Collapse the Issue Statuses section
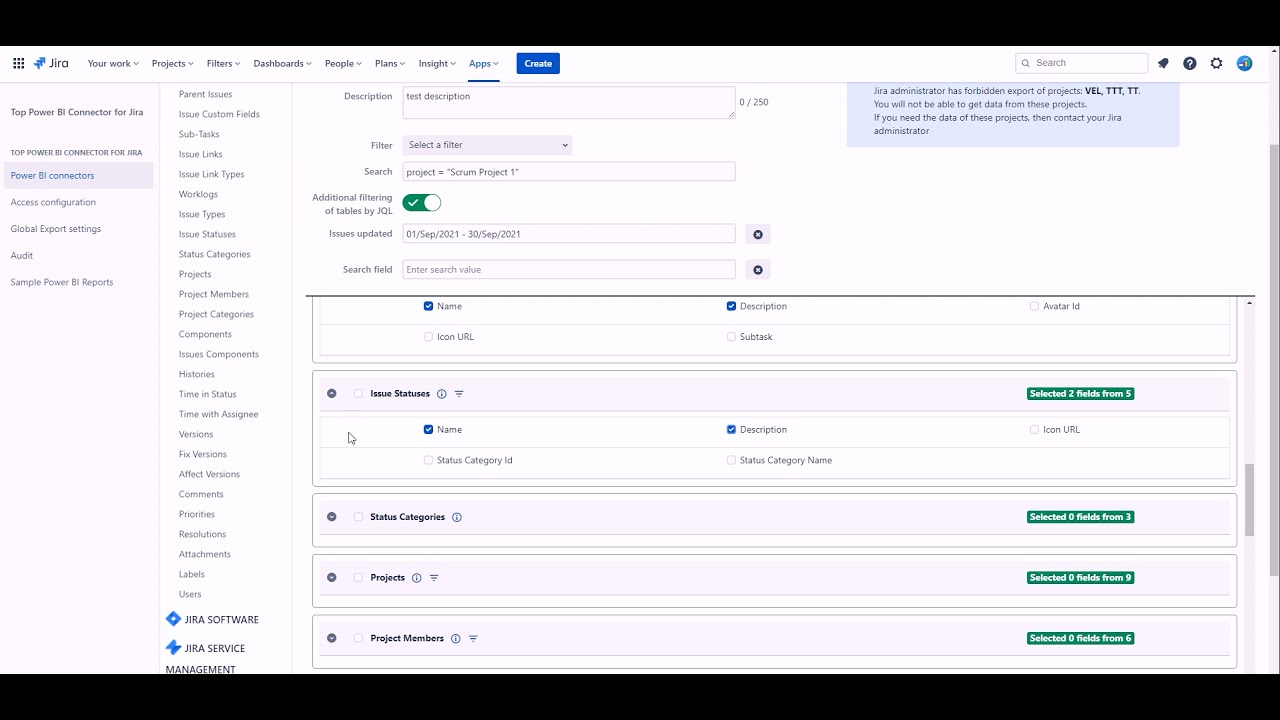This screenshot has height=720, width=1280. (x=332, y=394)
